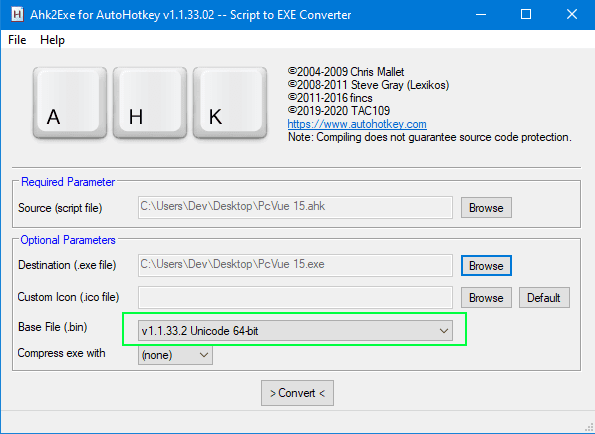Click the 'Base File (.bin)' label
The width and height of the screenshot is (595, 434).
tap(53, 327)
